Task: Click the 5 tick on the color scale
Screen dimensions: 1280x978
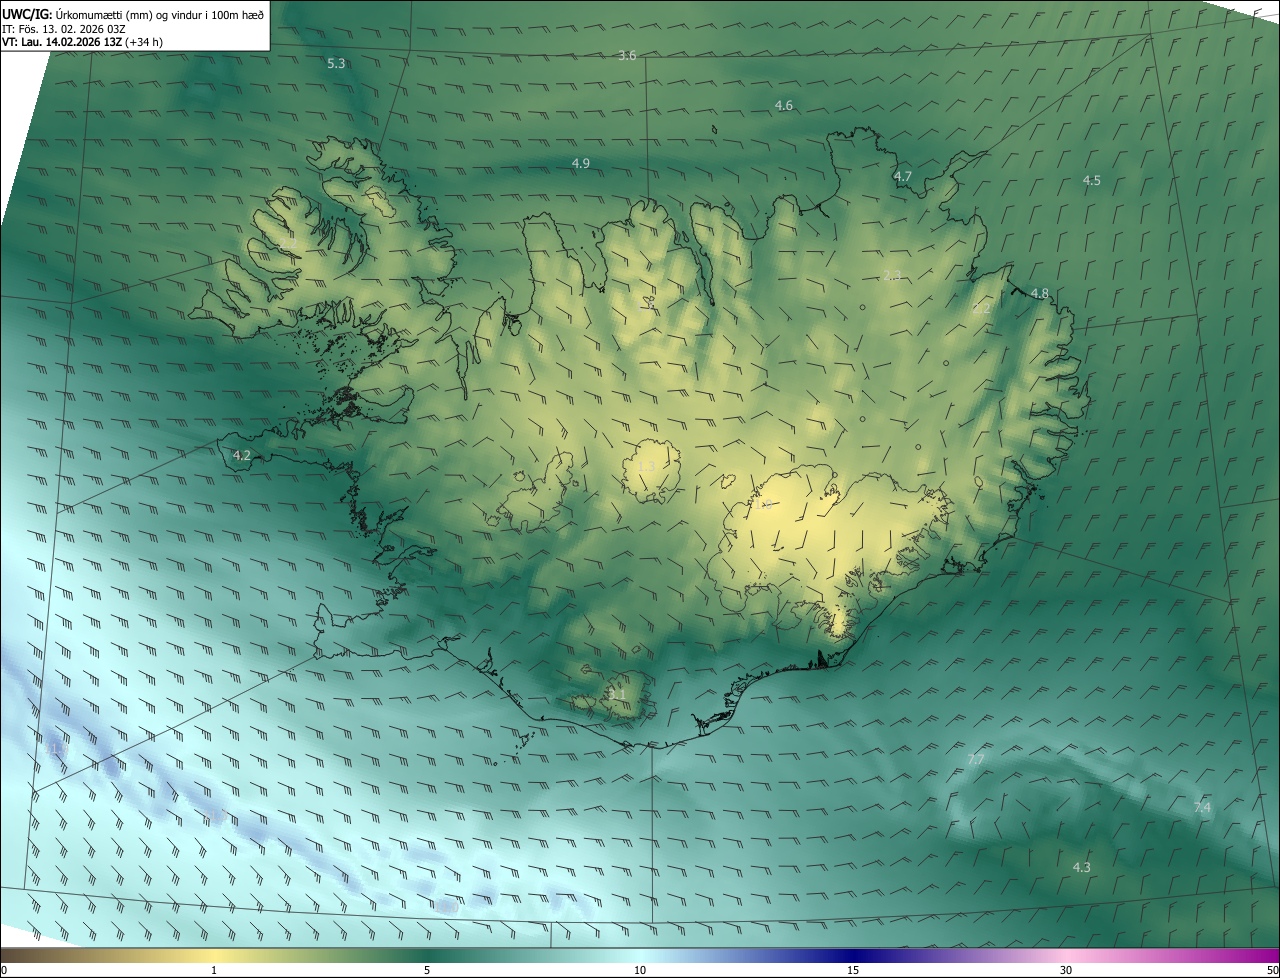Action: click(427, 970)
